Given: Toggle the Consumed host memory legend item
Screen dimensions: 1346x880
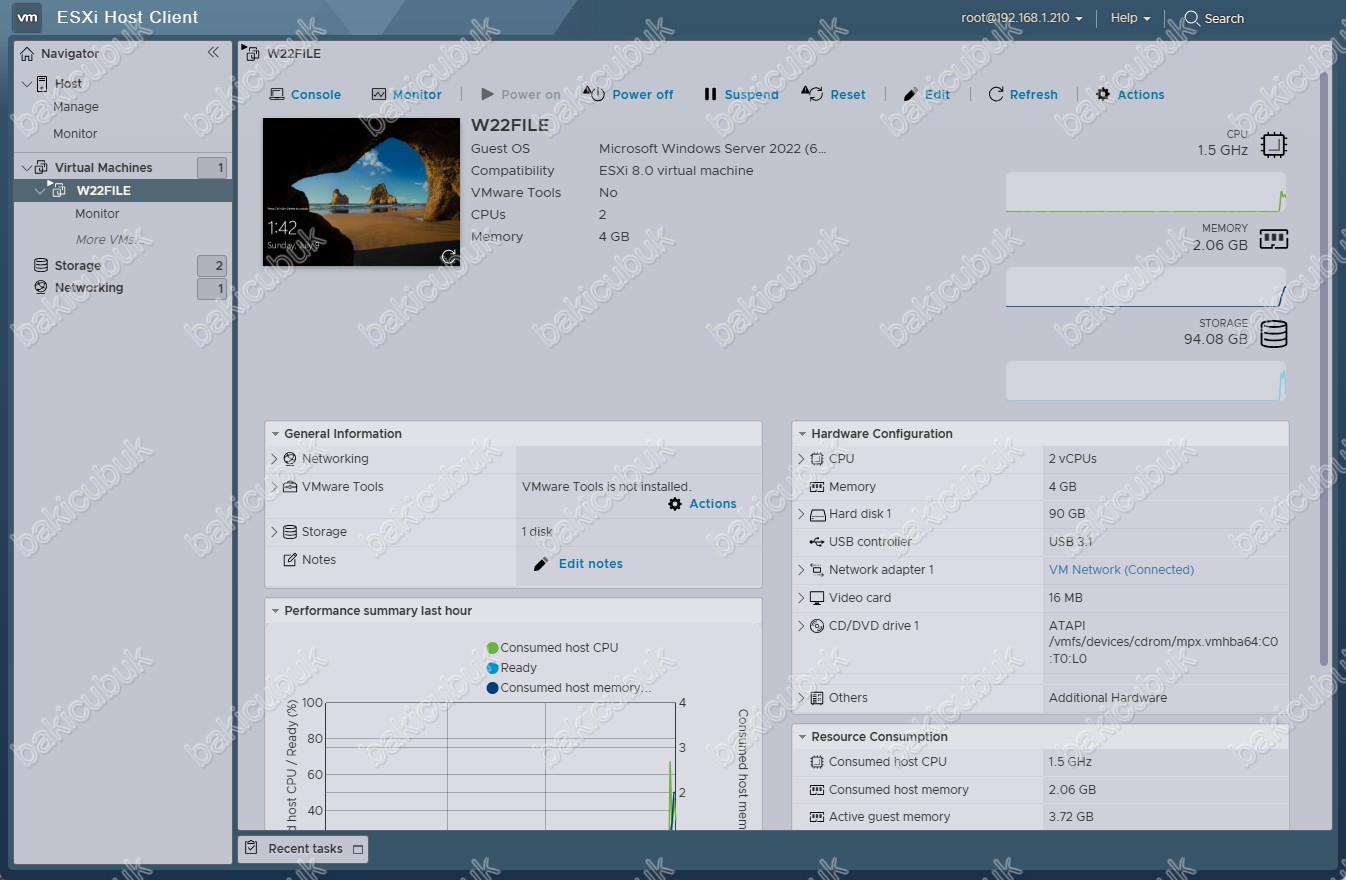Looking at the screenshot, I should [x=569, y=688].
